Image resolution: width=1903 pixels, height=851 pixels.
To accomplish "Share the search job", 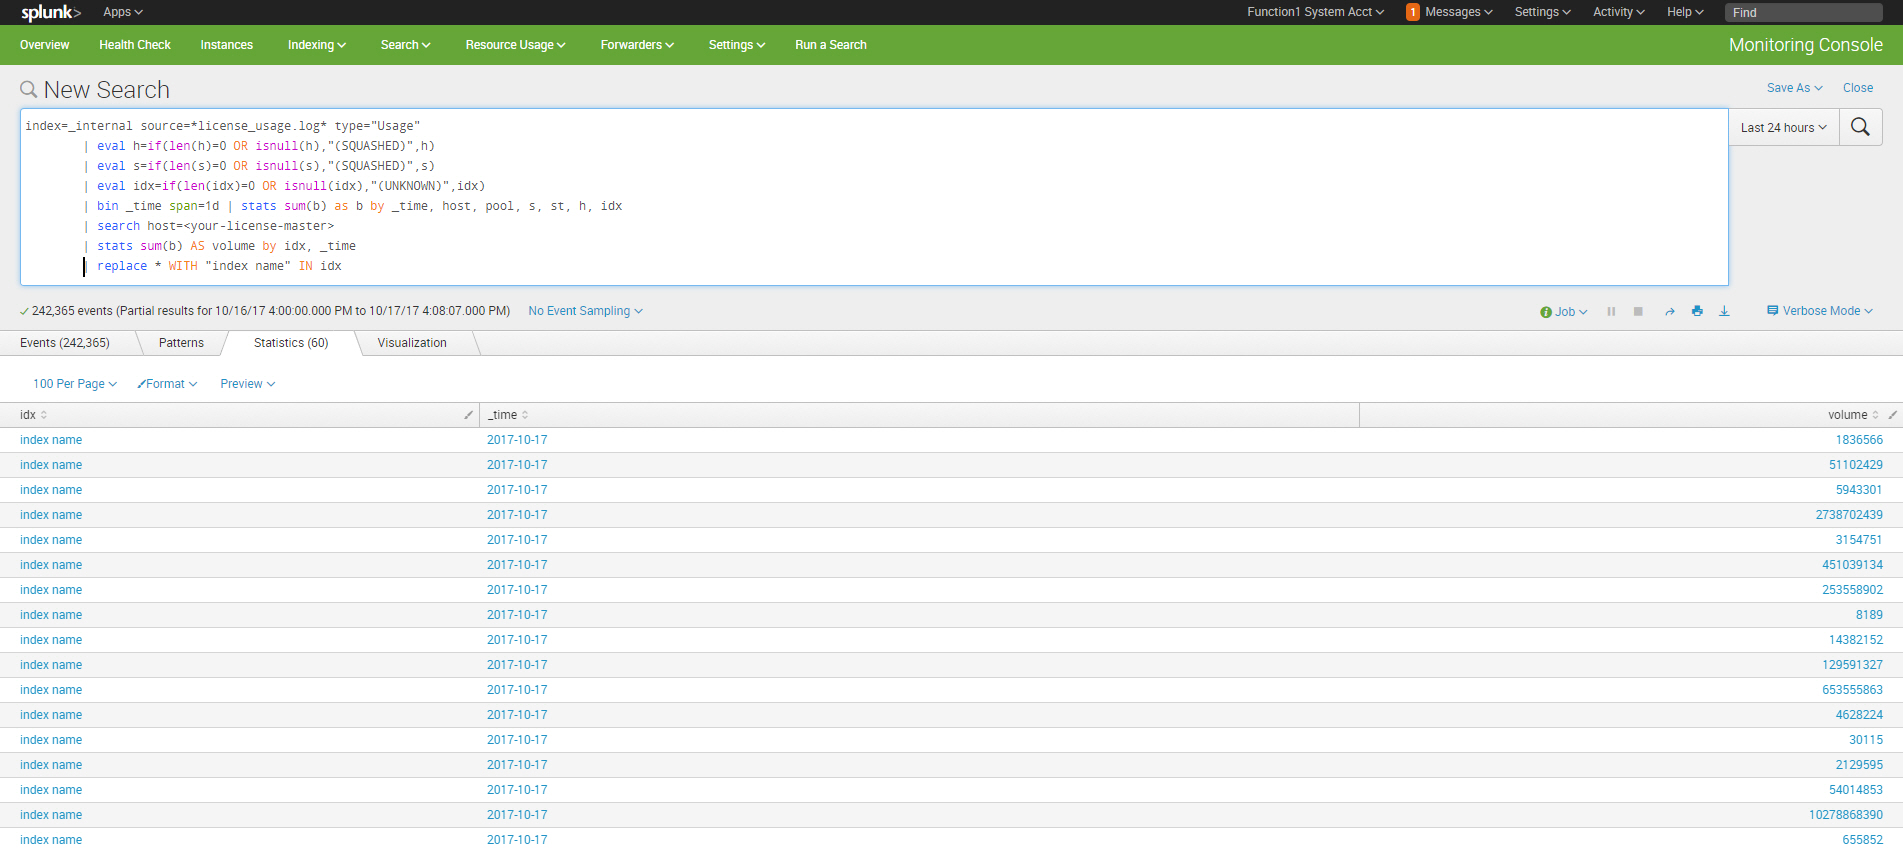I will click(x=1669, y=312).
